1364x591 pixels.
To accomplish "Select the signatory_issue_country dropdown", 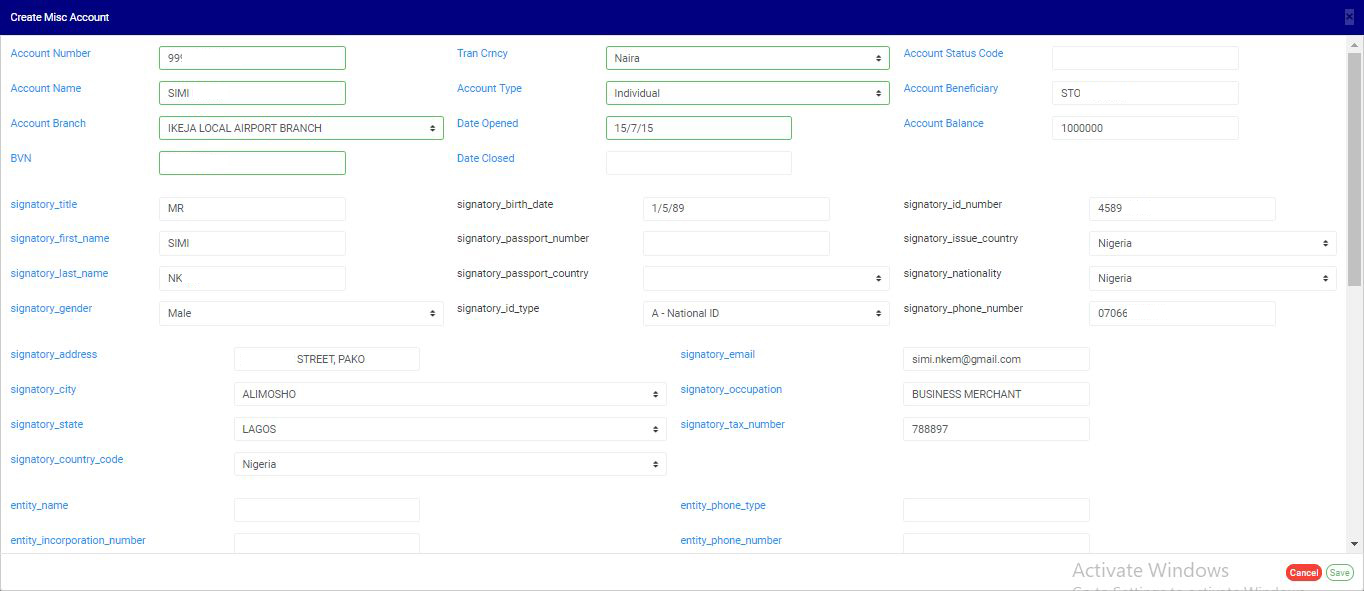I will point(1212,243).
